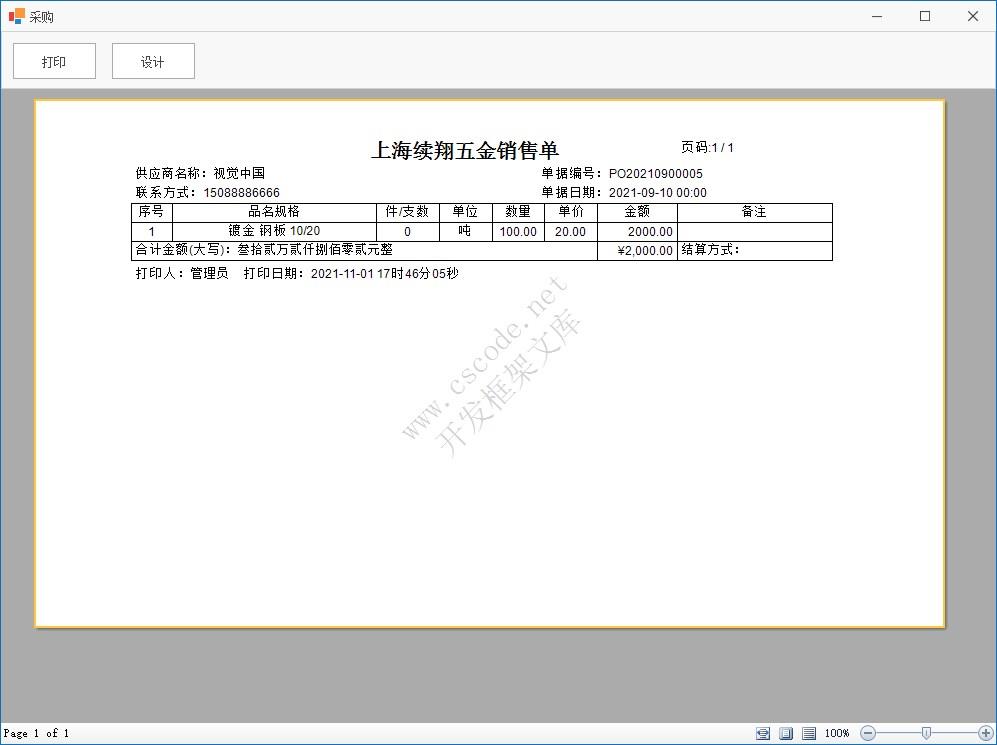Image resolution: width=997 pixels, height=745 pixels.
Task: Toggle whole-page view in the status bar
Action: click(x=786, y=732)
